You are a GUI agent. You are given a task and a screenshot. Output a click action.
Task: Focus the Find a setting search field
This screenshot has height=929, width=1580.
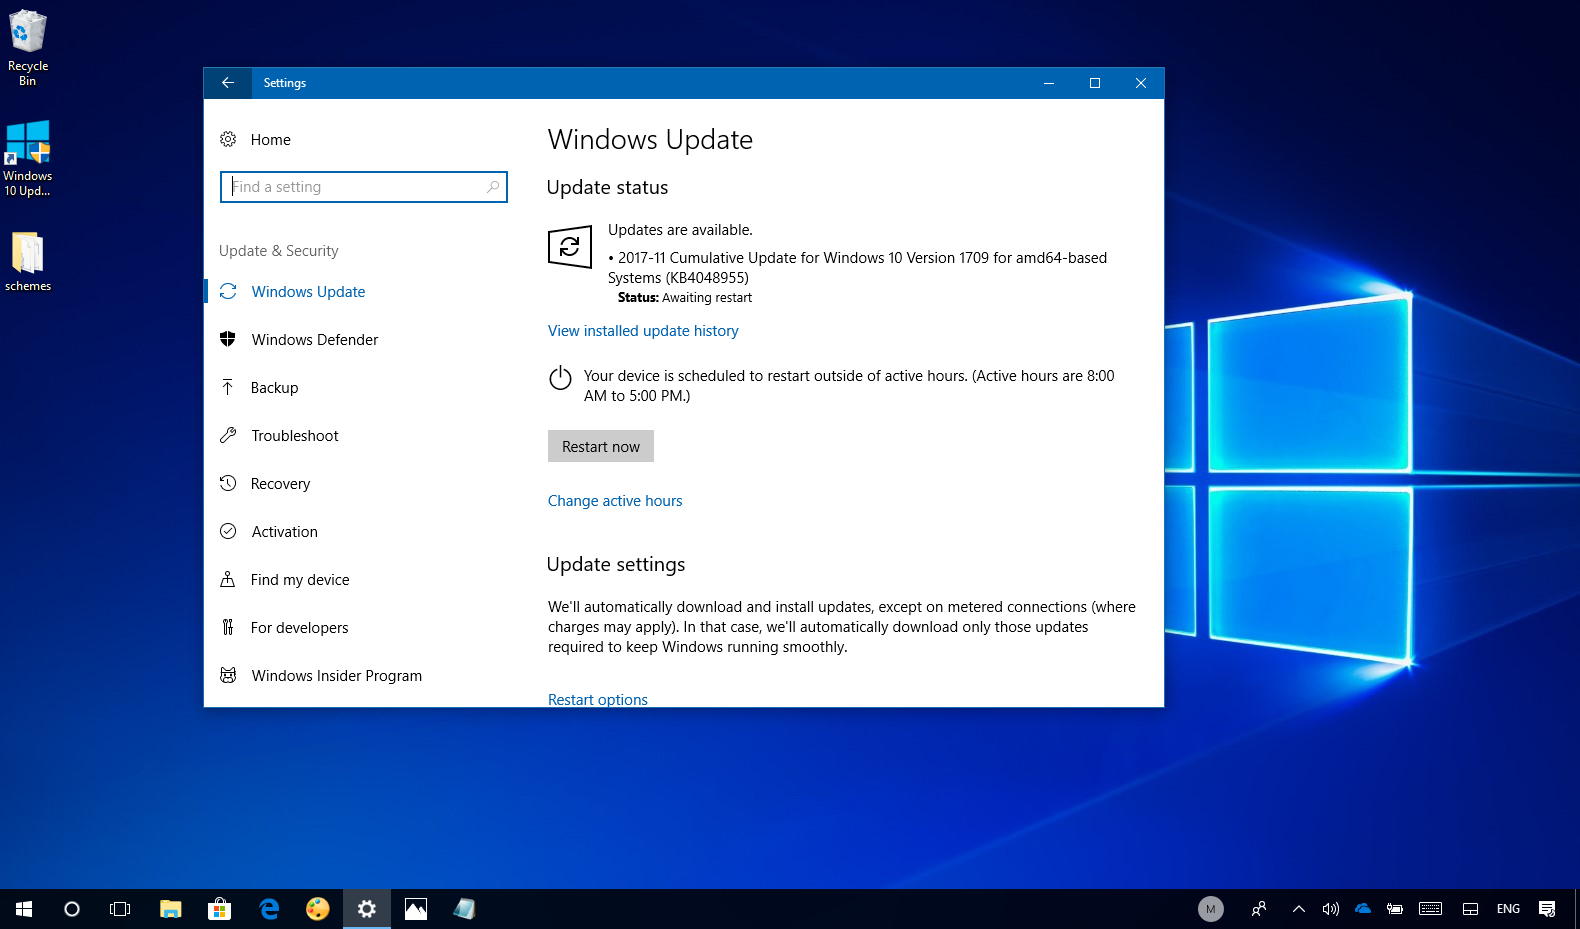tap(364, 187)
